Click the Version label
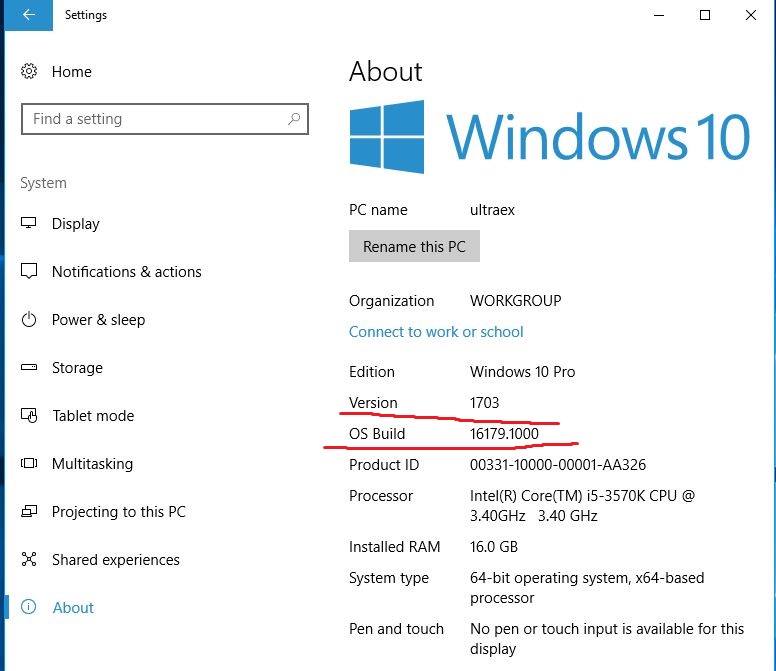 373,403
